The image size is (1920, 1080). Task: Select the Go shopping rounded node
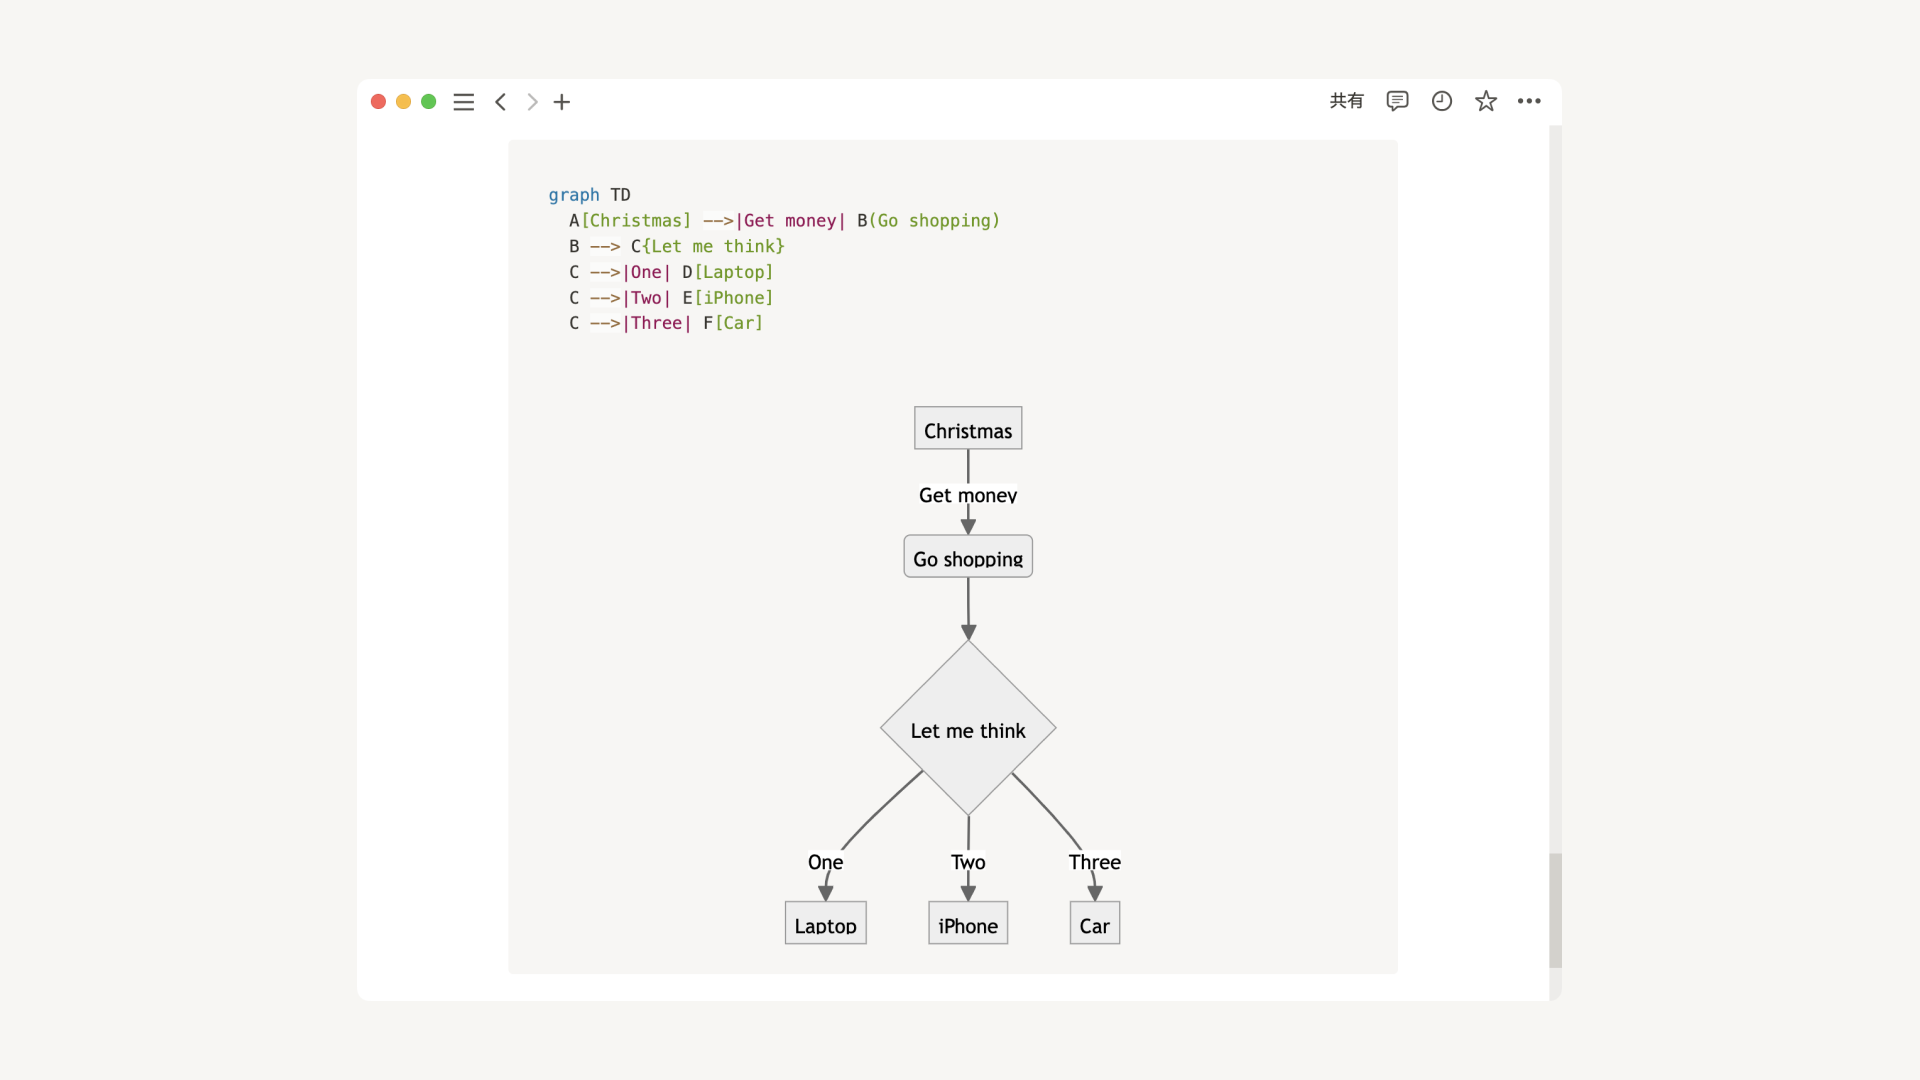click(x=967, y=557)
